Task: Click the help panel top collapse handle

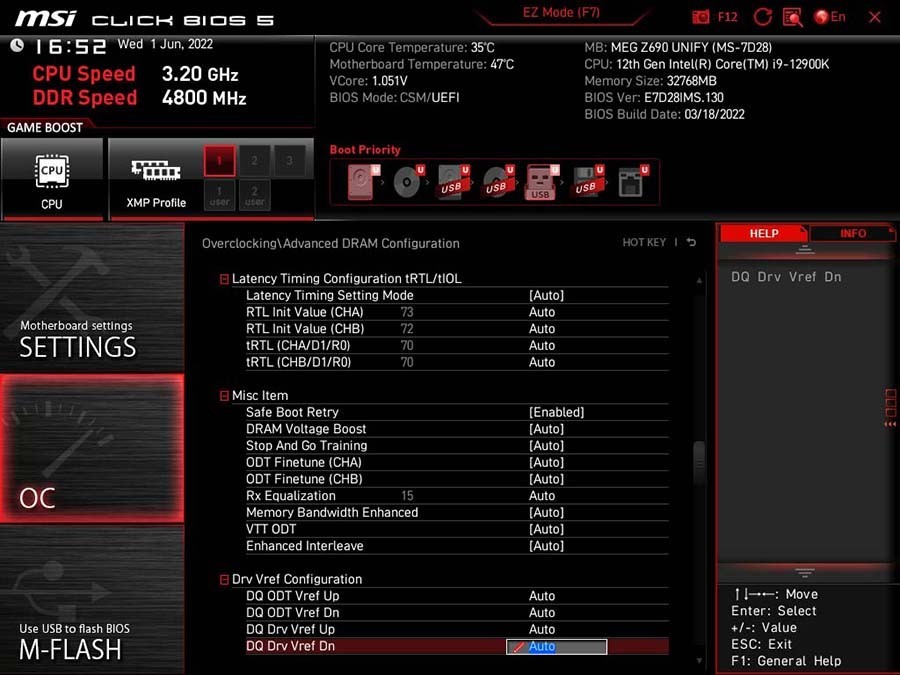Action: coord(805,250)
